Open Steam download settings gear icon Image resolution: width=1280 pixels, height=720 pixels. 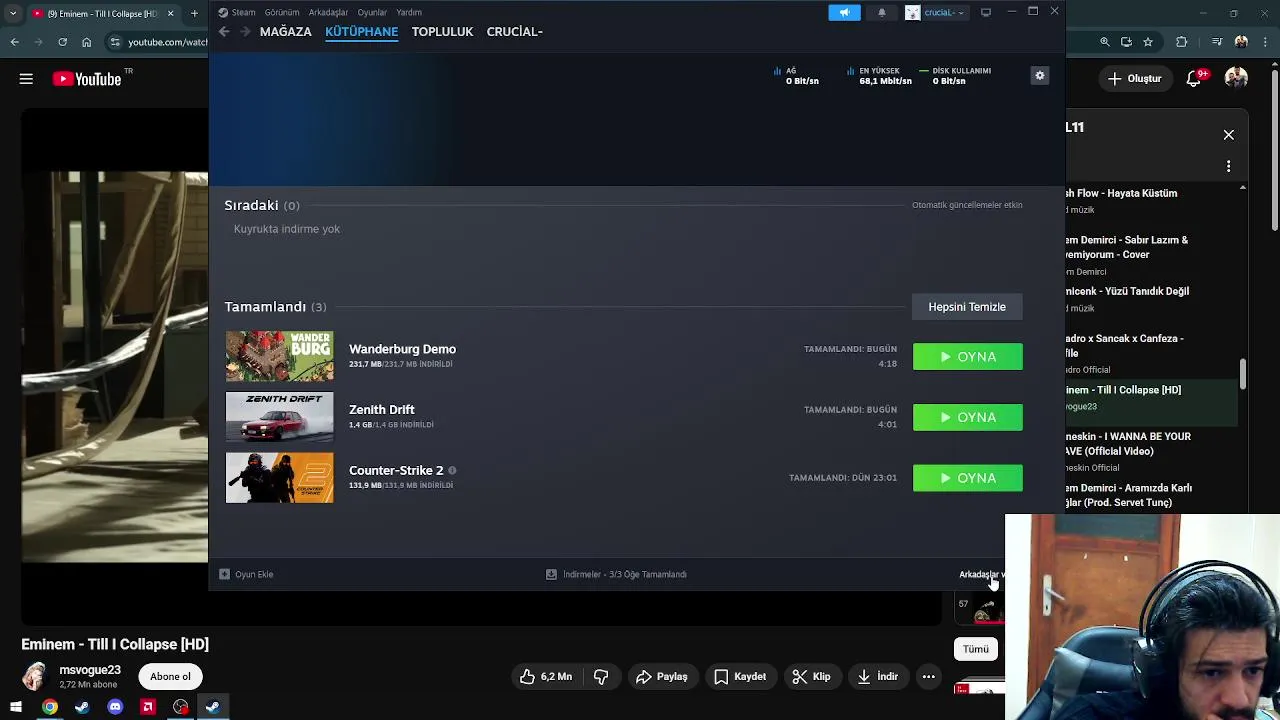(1040, 76)
